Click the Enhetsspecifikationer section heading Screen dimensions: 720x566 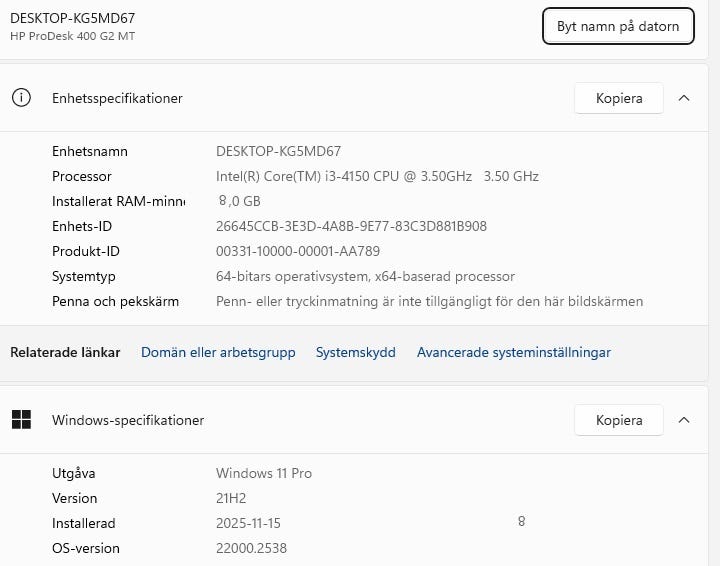pos(117,98)
